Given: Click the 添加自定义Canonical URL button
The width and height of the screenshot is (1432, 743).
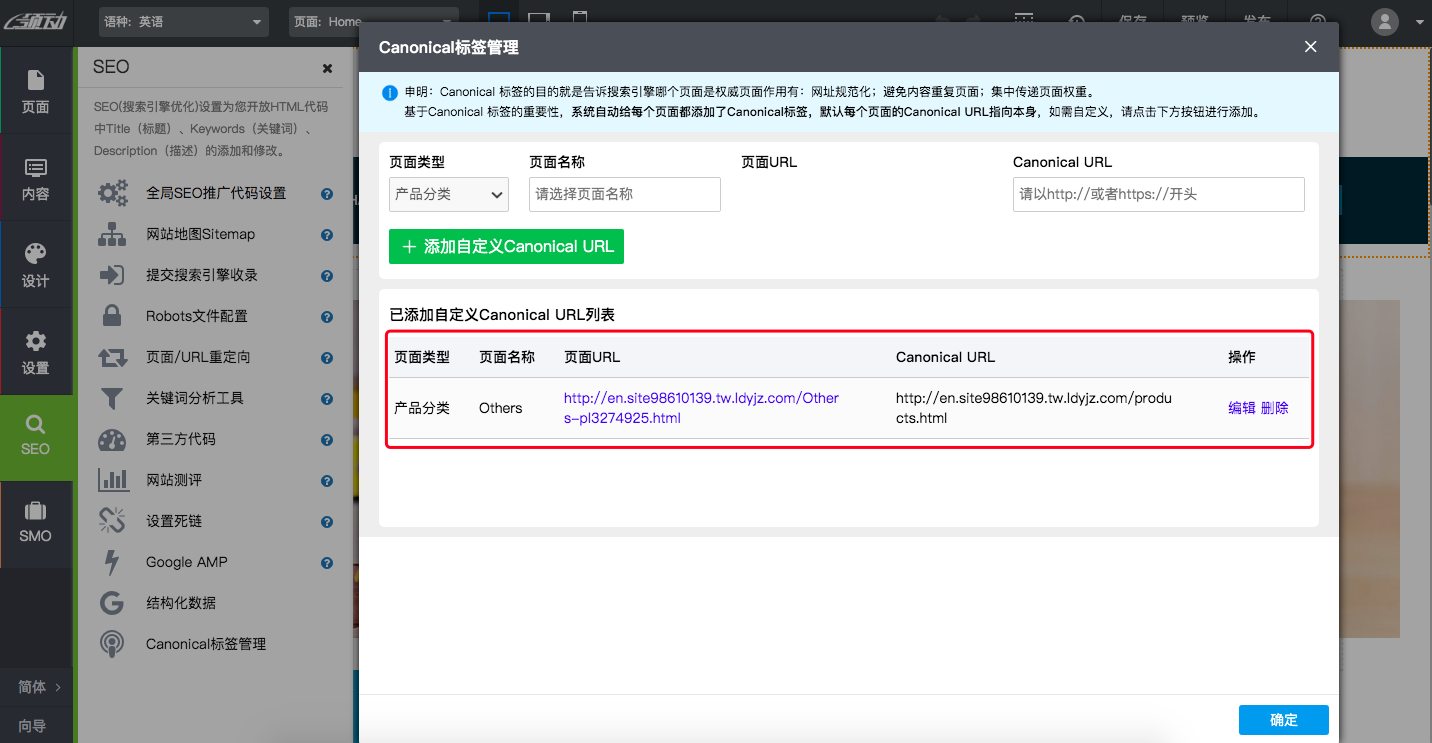Looking at the screenshot, I should (x=506, y=245).
